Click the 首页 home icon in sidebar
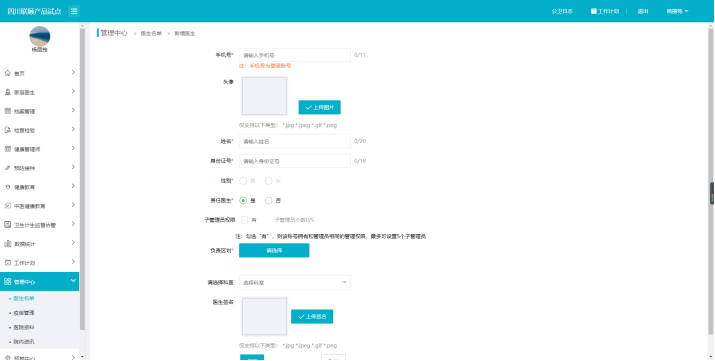The width and height of the screenshot is (715, 361). point(7,73)
